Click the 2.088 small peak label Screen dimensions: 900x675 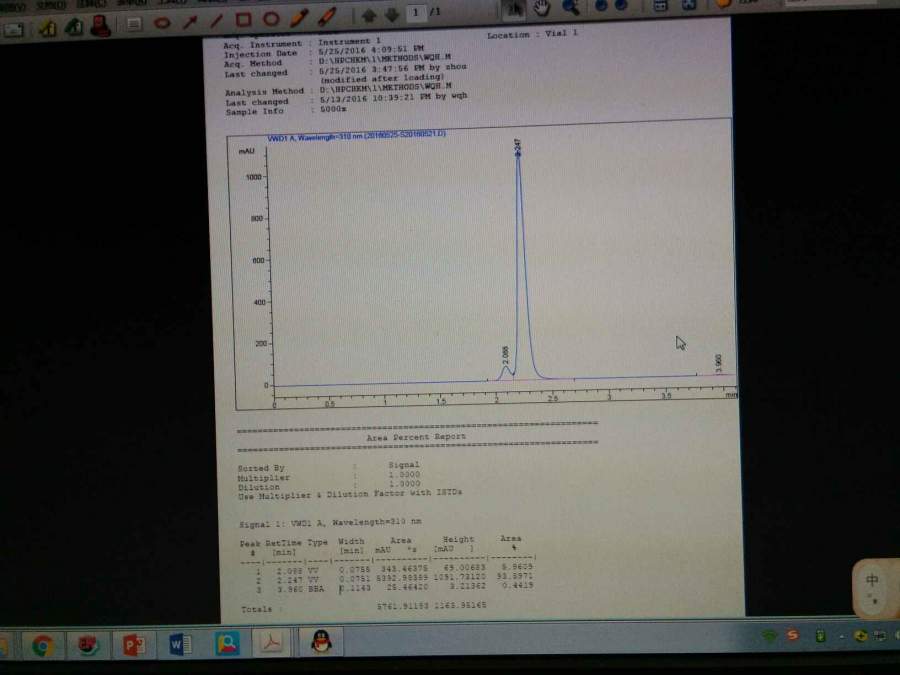coord(505,354)
